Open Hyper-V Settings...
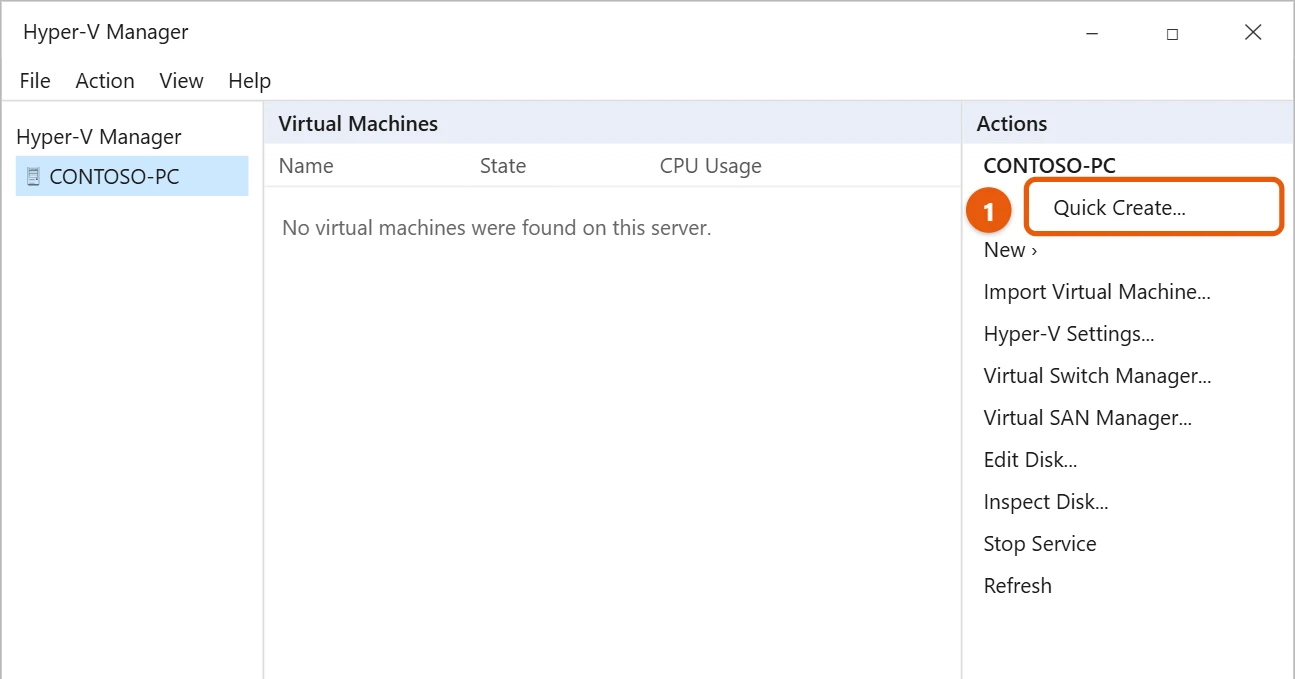The width and height of the screenshot is (1295, 679). click(1069, 334)
